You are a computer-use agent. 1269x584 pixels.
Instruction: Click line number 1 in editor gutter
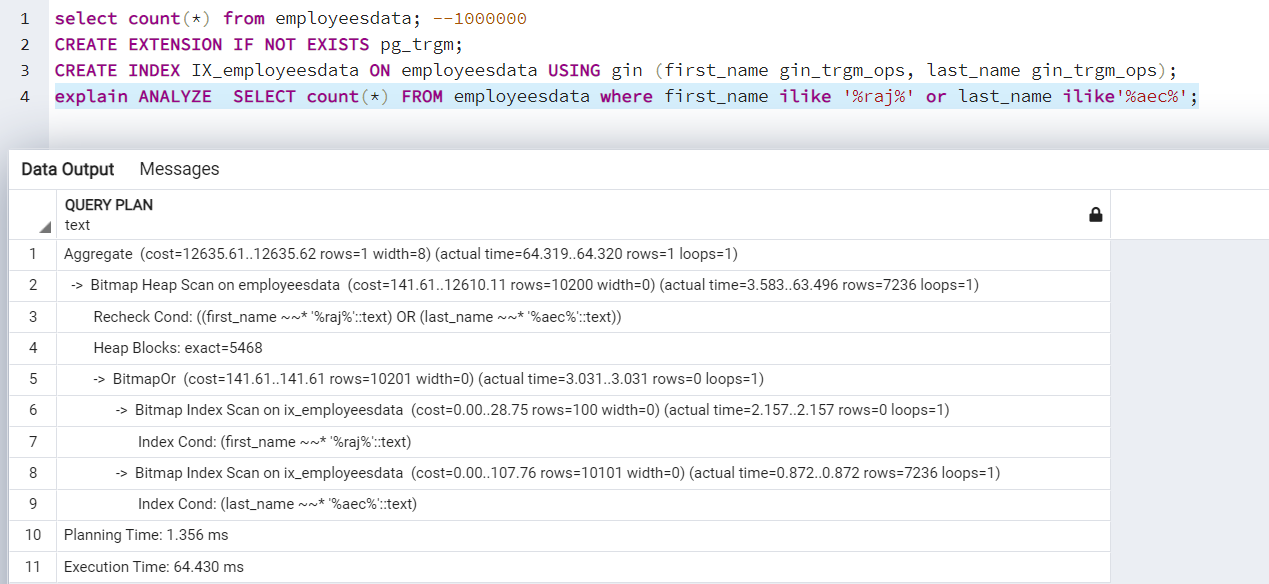[24, 17]
